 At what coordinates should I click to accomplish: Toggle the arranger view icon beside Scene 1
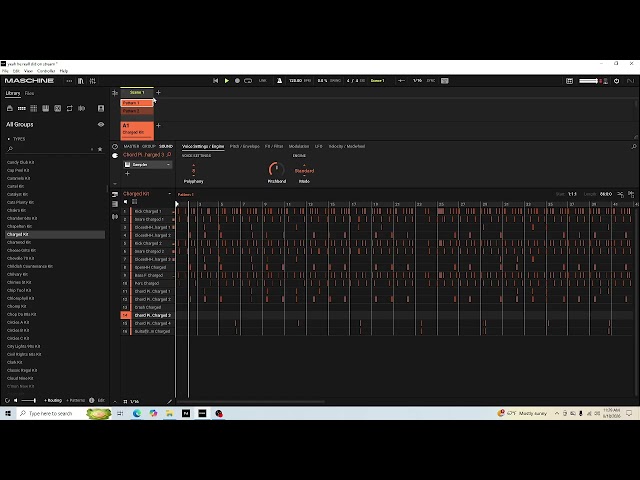115,93
